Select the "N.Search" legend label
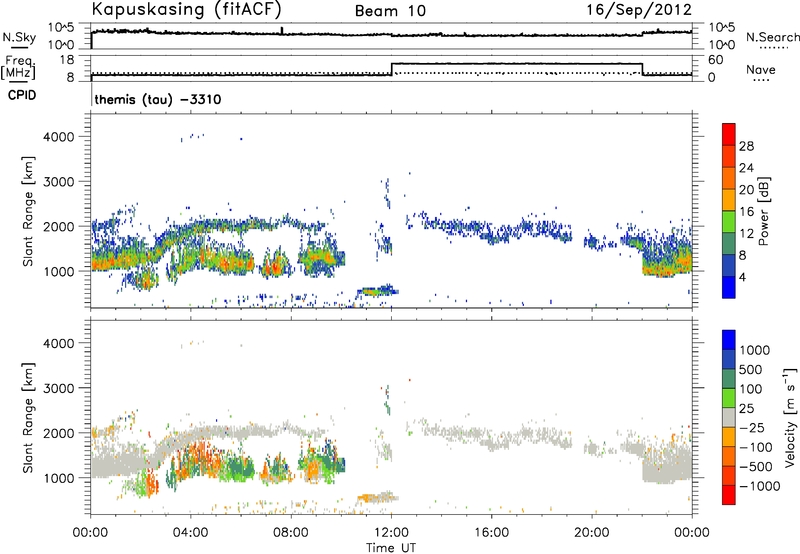800x554 pixels. coord(772,37)
